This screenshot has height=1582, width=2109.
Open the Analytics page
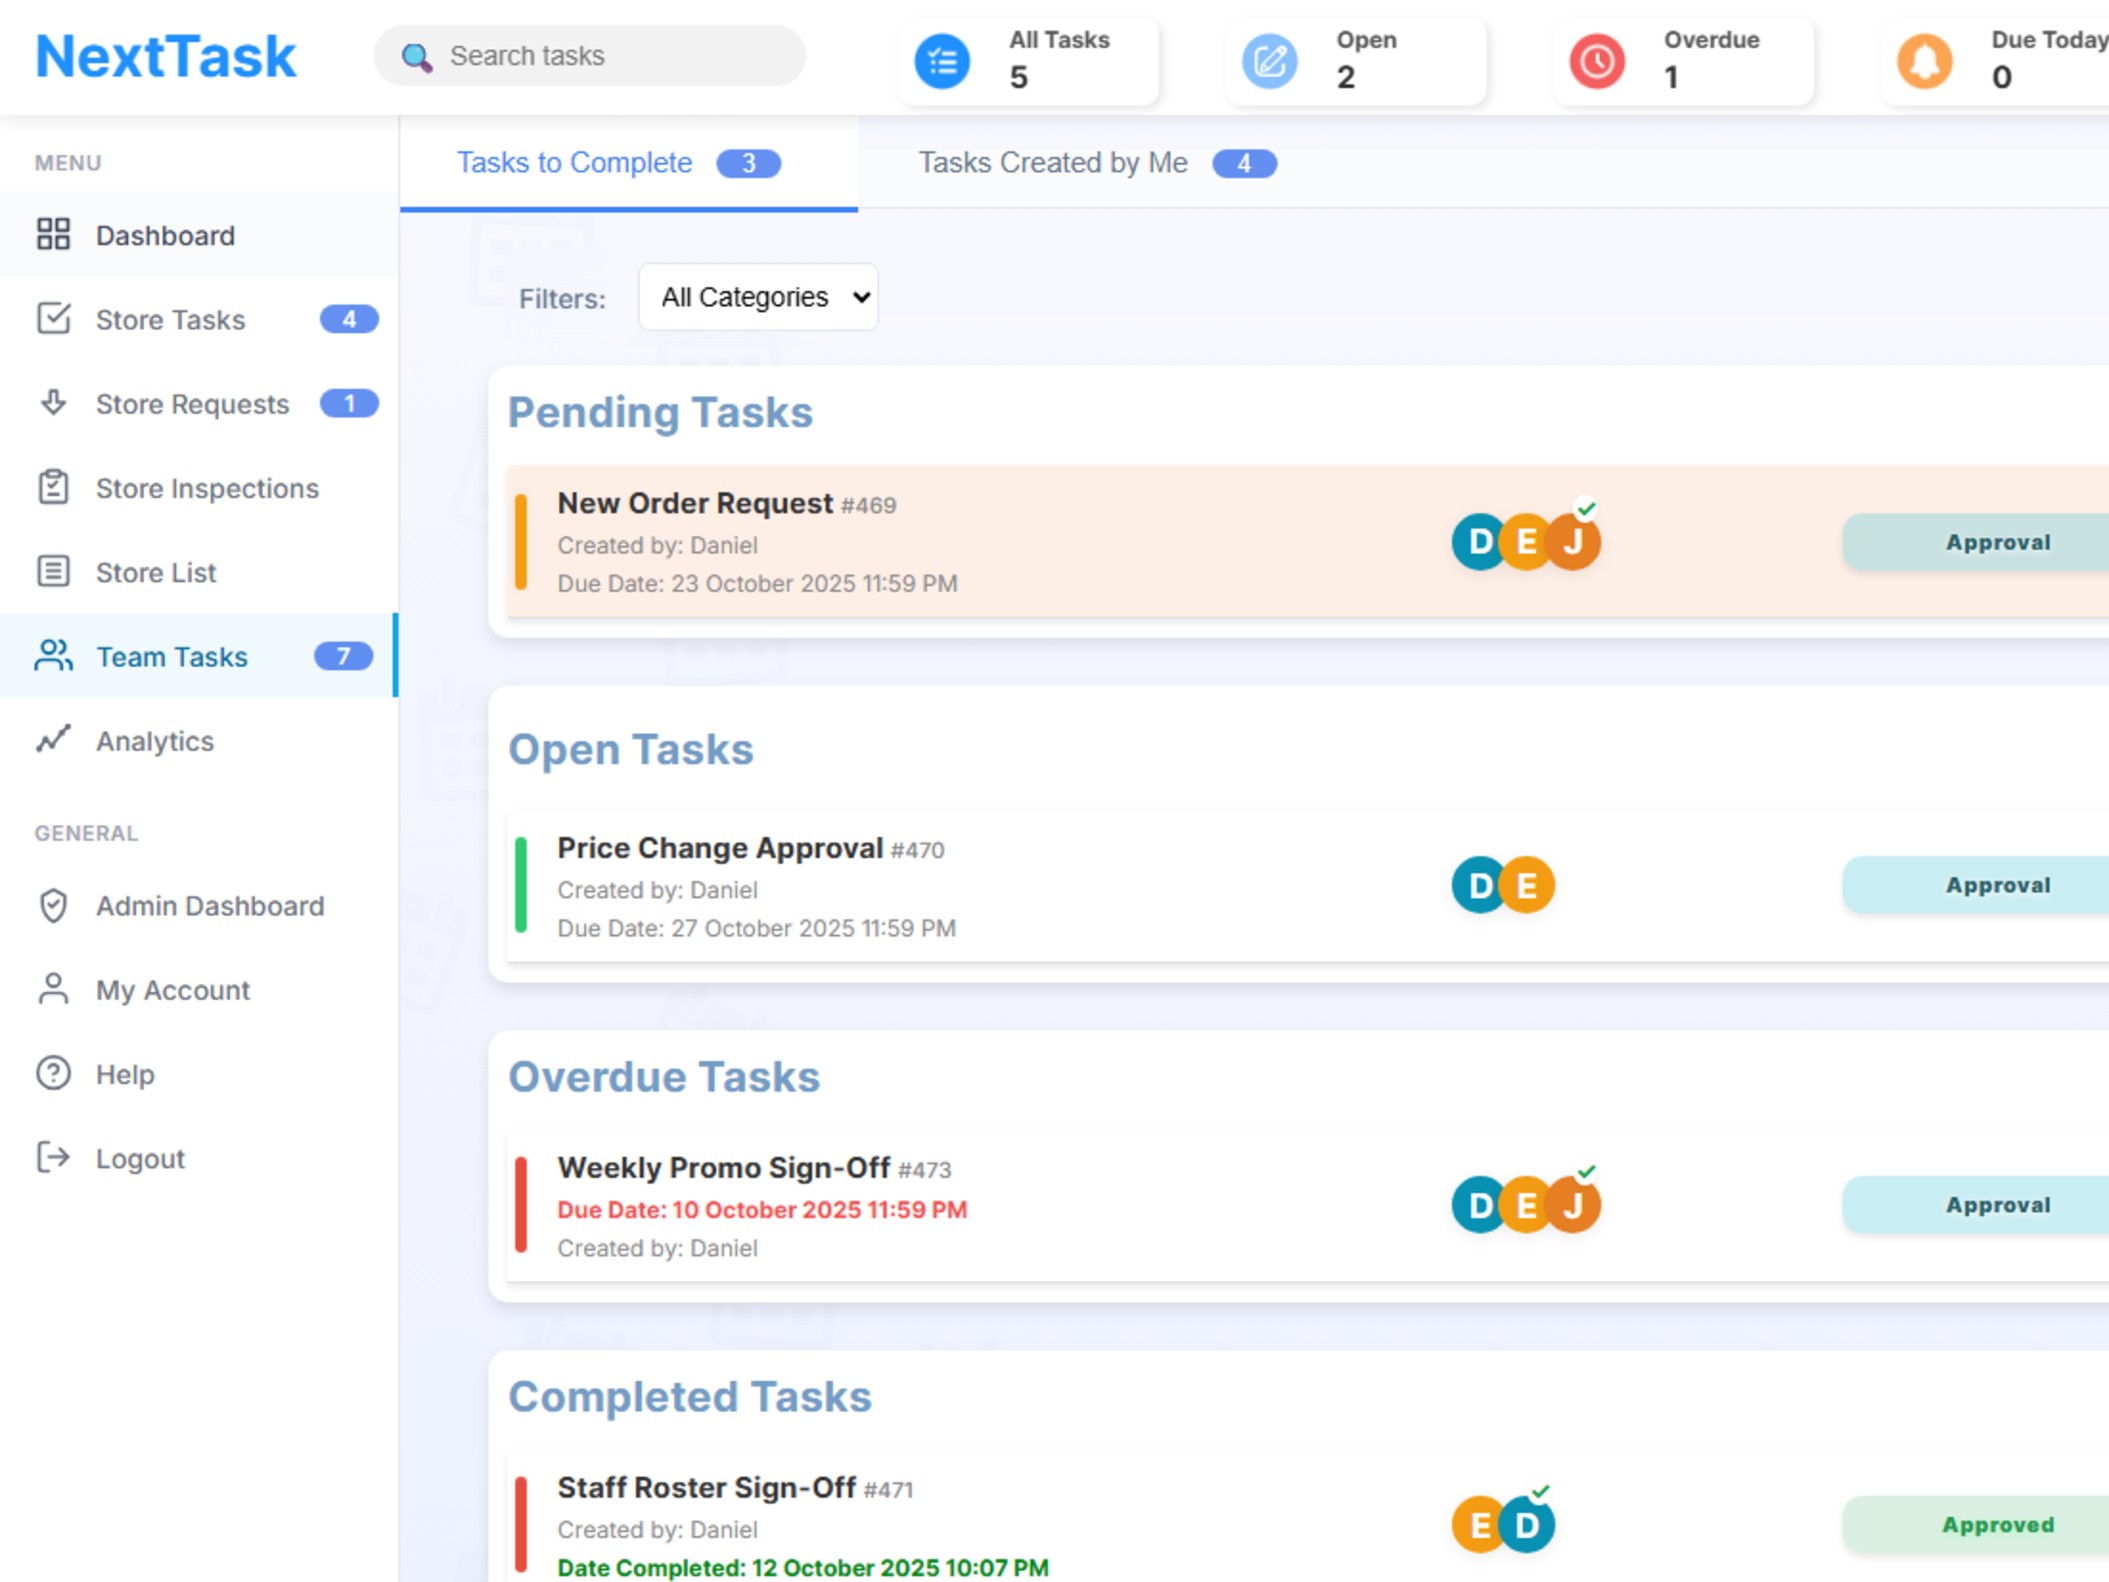199,740
